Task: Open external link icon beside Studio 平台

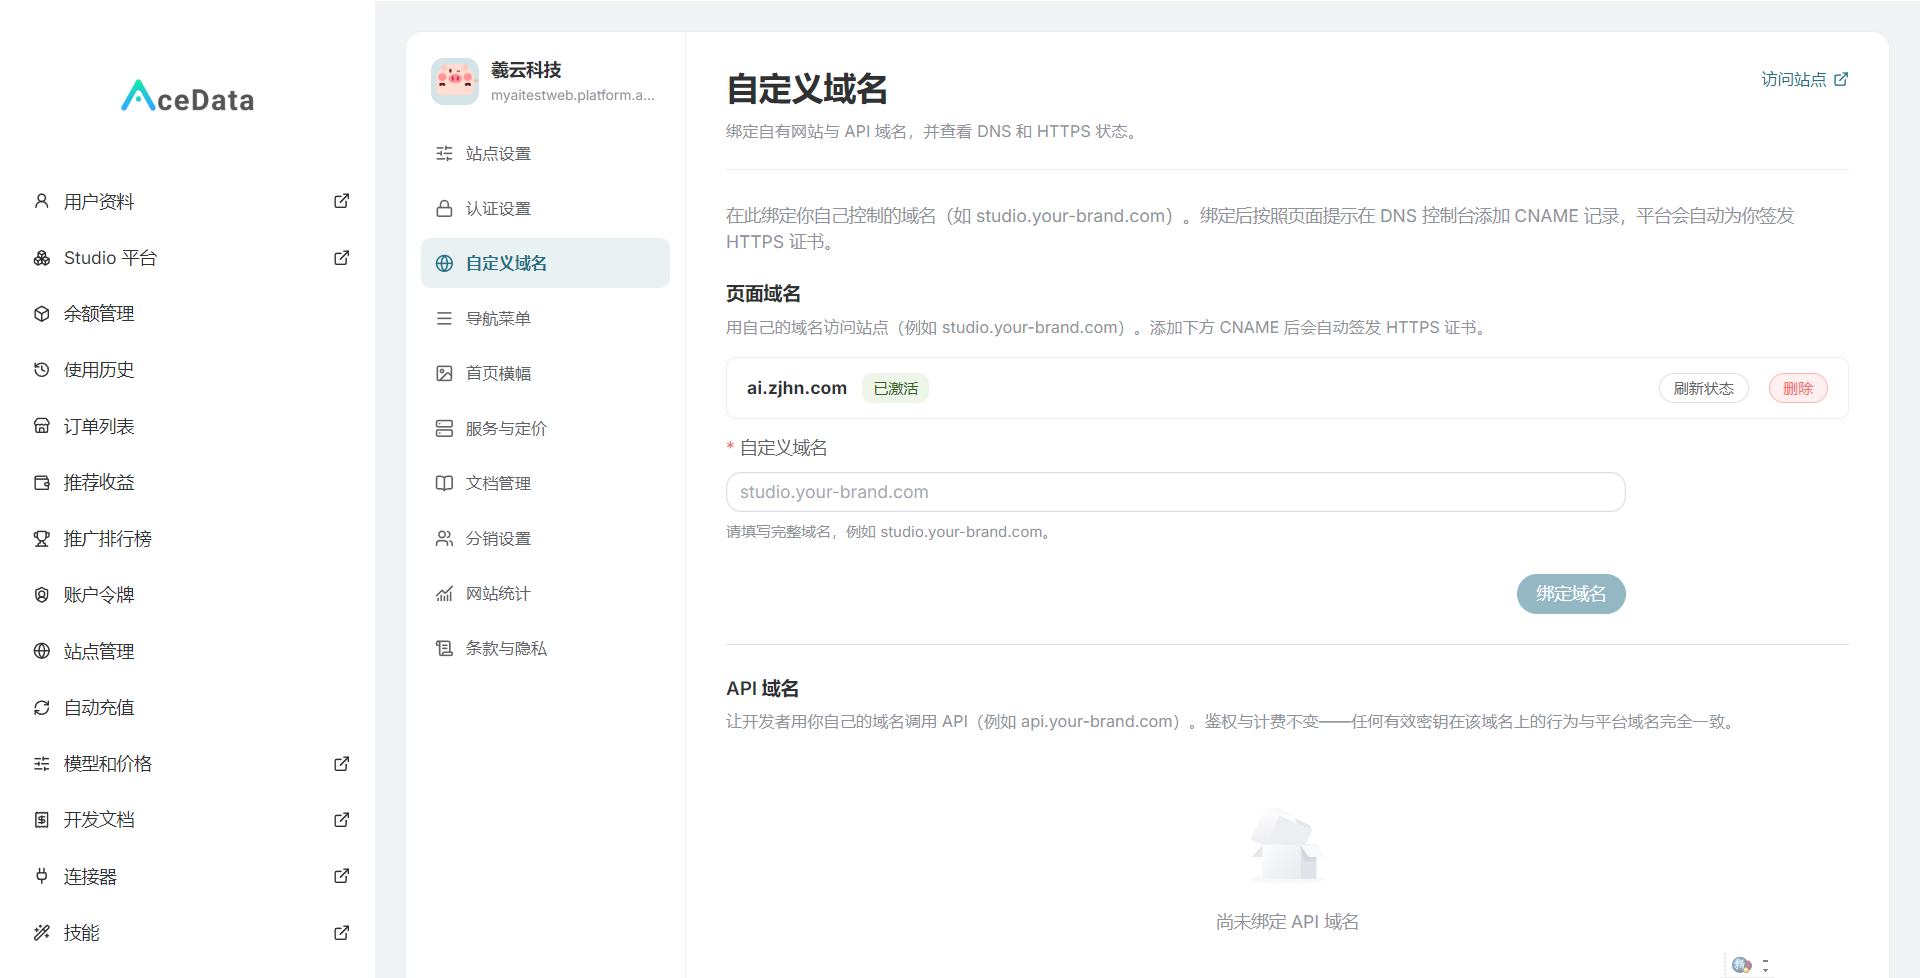Action: (x=341, y=258)
